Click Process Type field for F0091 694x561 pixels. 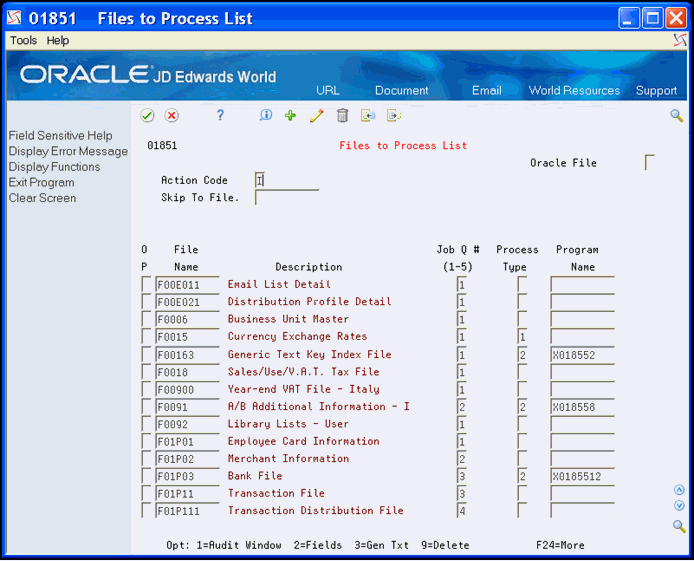(x=522, y=407)
